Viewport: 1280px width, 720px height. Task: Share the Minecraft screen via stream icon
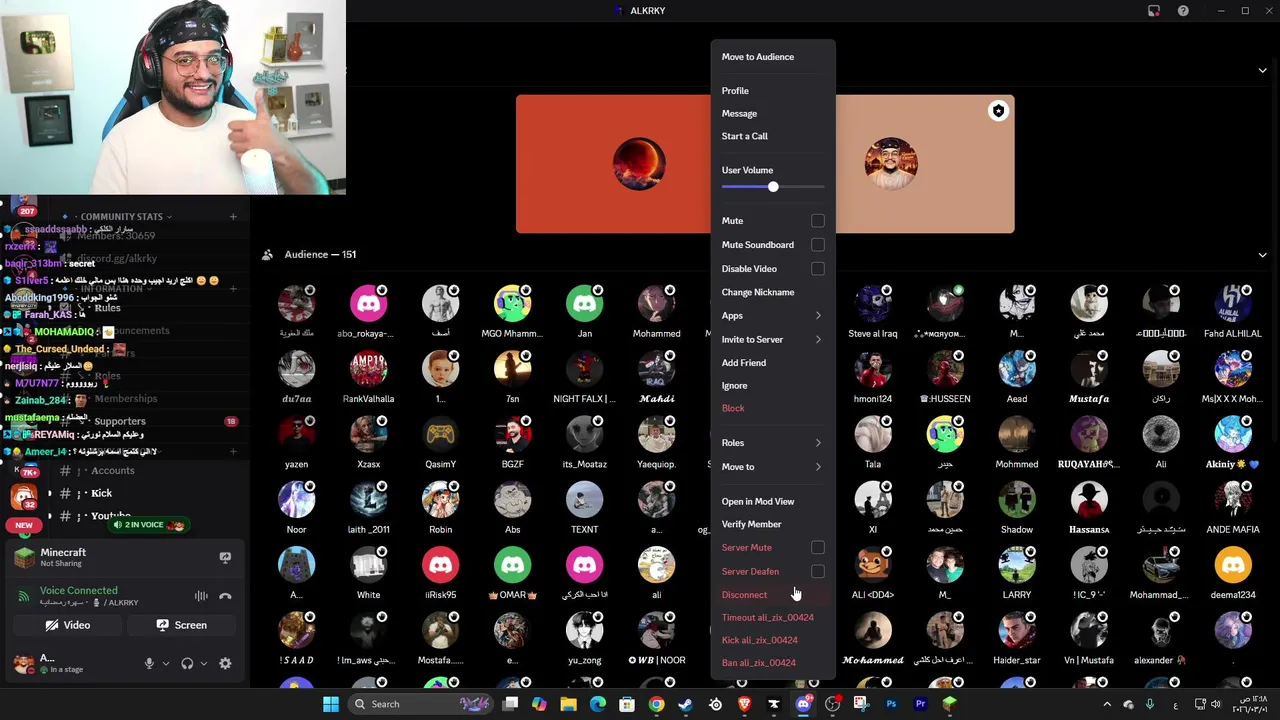tap(225, 557)
